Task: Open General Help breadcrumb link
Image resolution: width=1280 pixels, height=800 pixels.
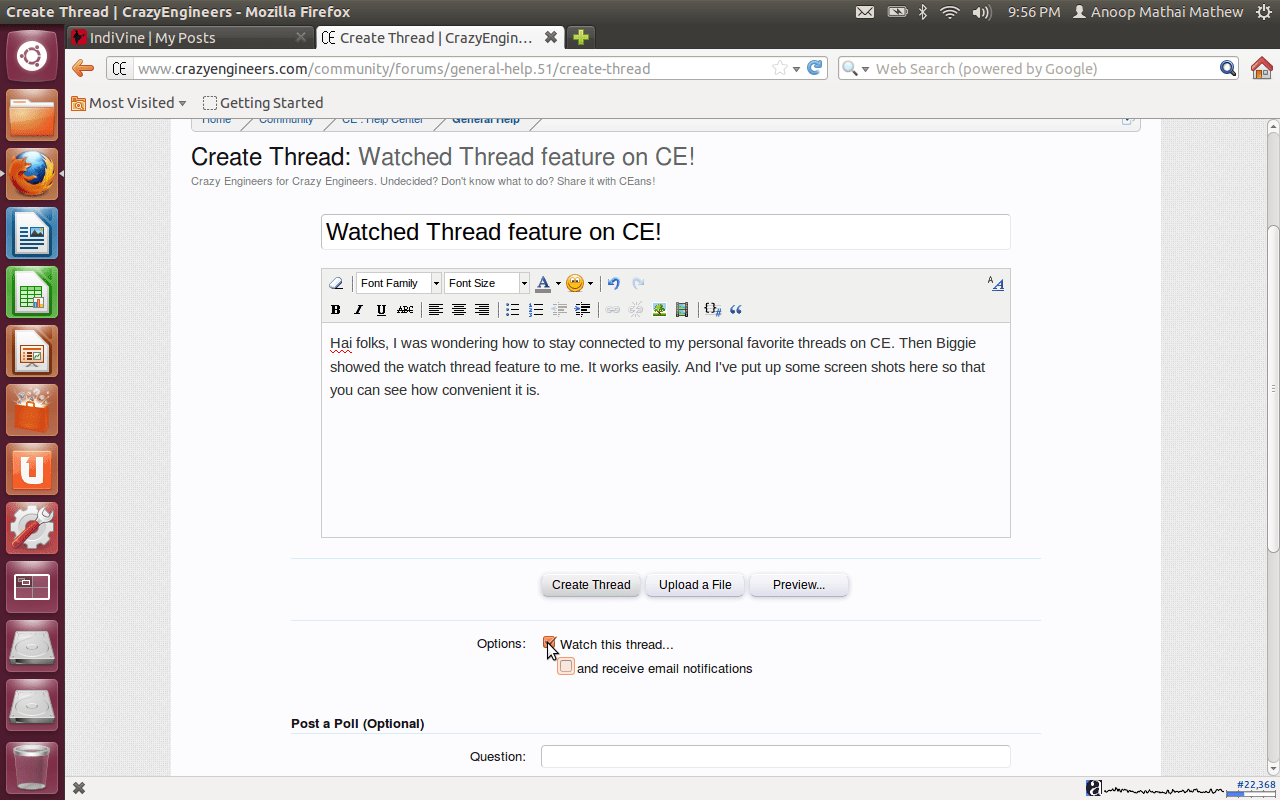Action: click(486, 120)
